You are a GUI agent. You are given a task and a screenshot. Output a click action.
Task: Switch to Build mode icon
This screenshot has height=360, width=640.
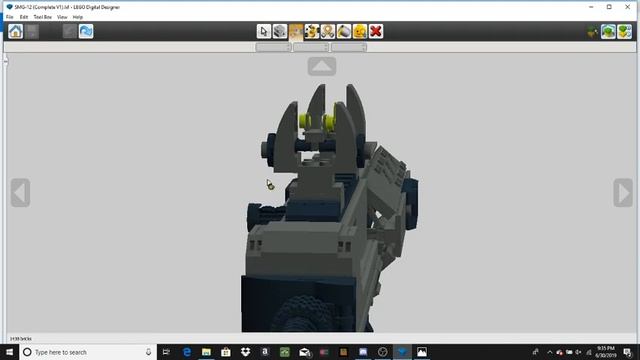592,31
